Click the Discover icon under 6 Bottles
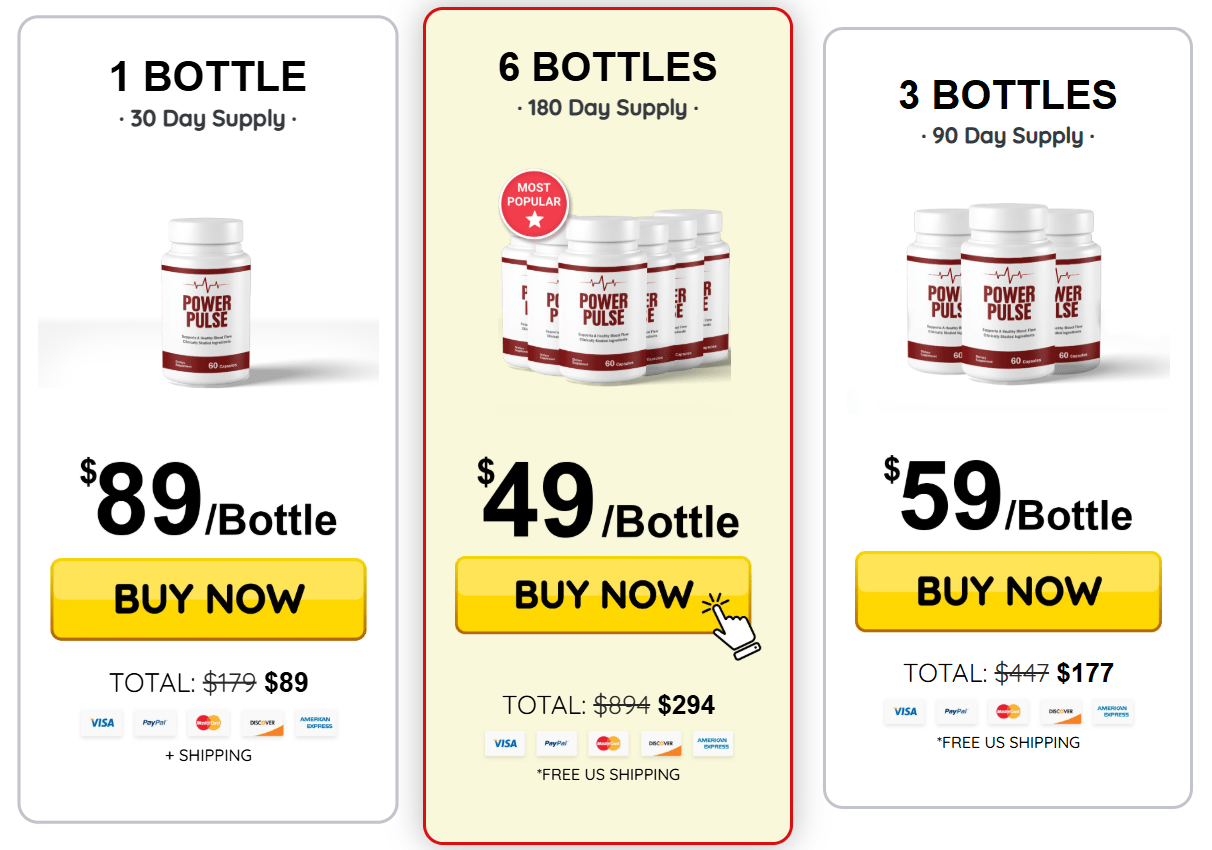The width and height of the screenshot is (1212, 850). click(x=661, y=743)
